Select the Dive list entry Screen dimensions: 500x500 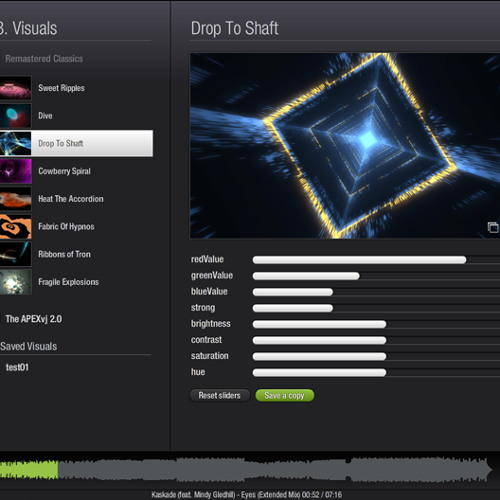(x=45, y=116)
